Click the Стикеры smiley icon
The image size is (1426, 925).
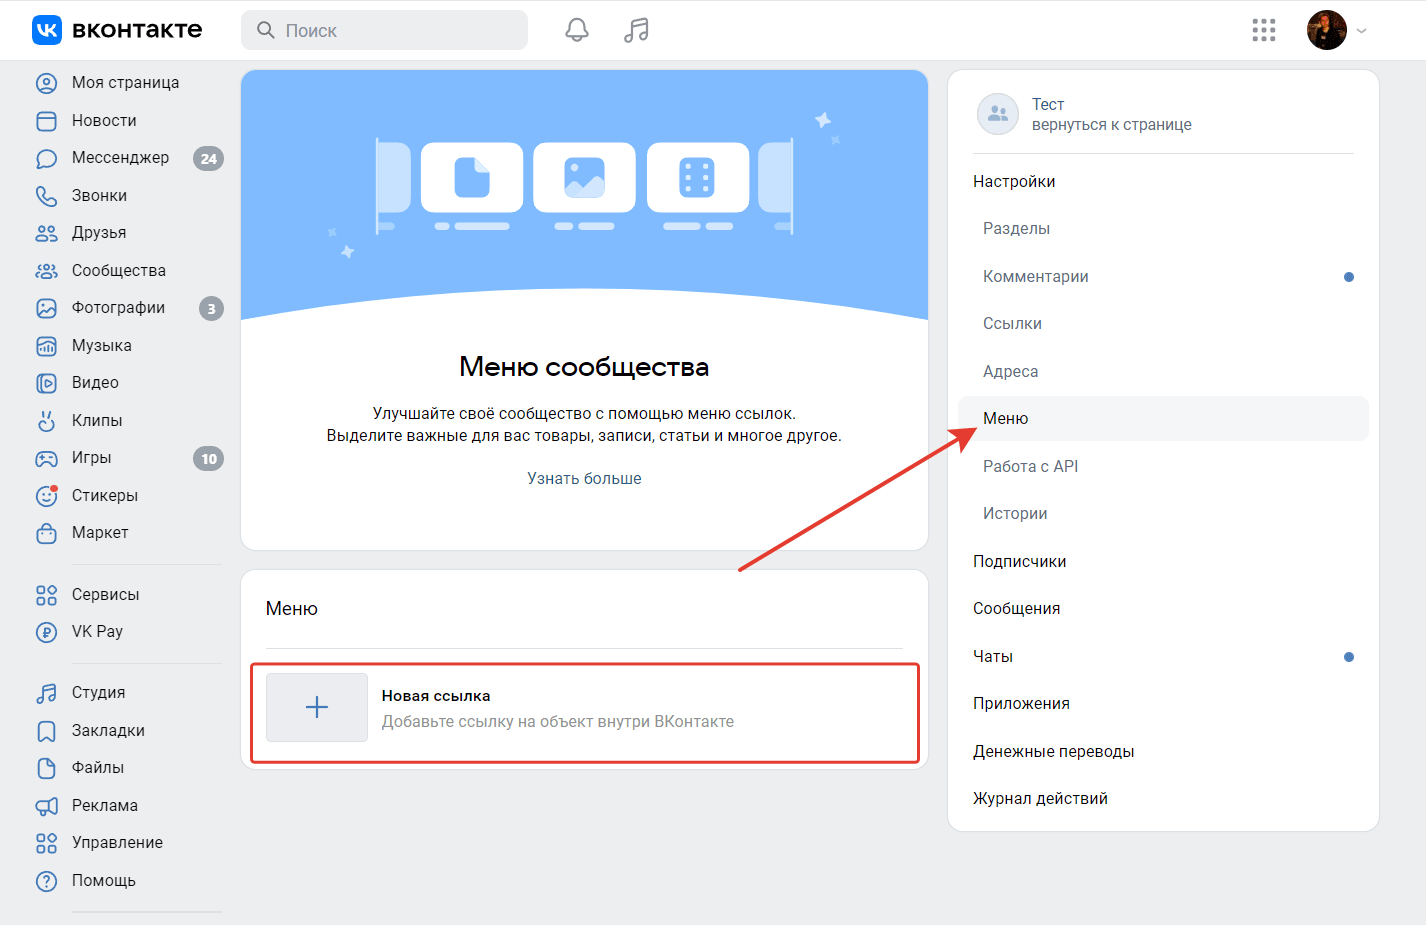[47, 496]
